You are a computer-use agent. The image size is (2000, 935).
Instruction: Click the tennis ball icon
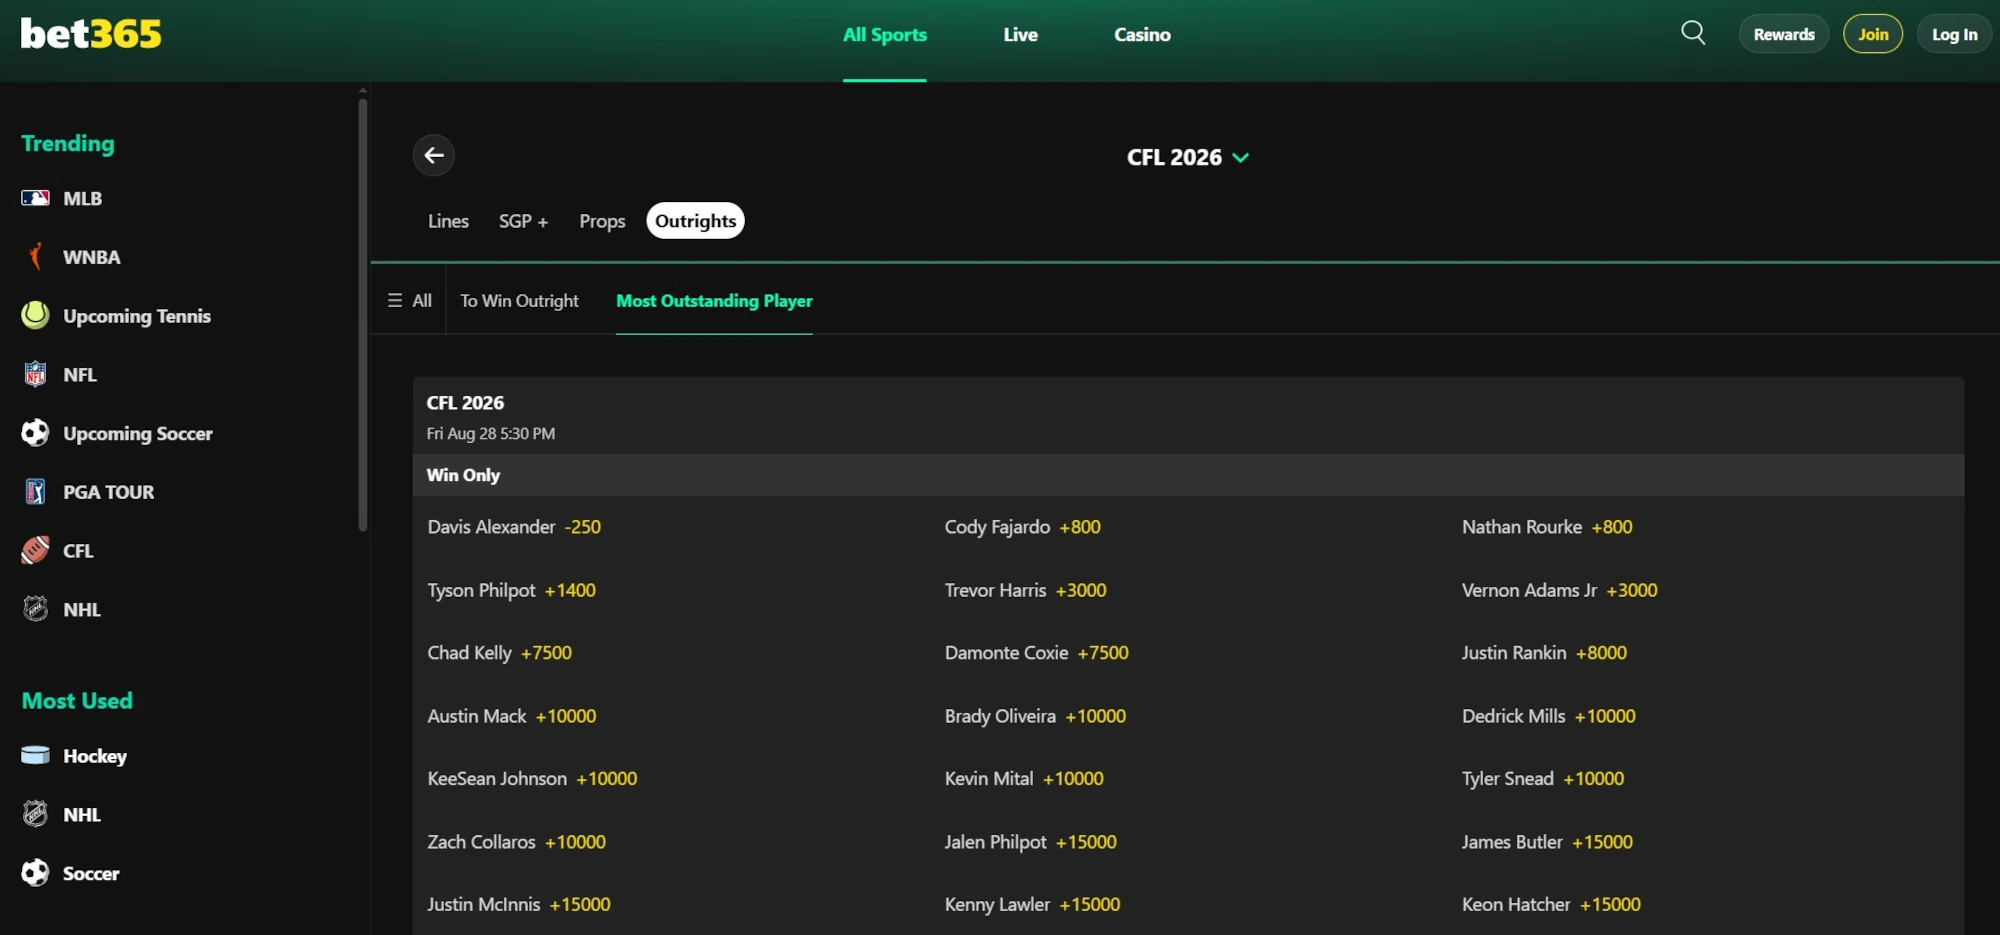point(35,315)
